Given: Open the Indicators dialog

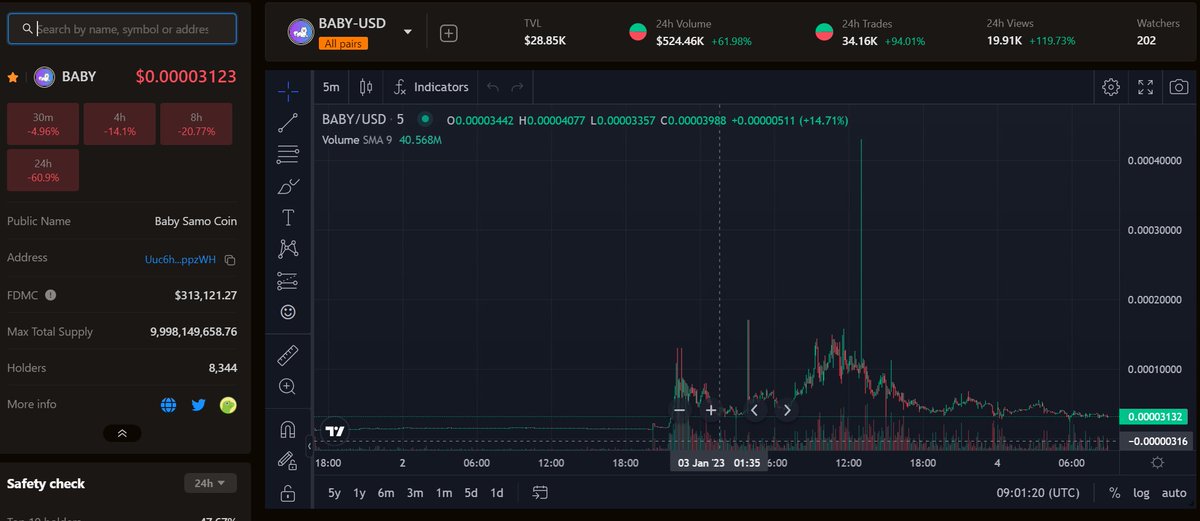Looking at the screenshot, I should 431,87.
